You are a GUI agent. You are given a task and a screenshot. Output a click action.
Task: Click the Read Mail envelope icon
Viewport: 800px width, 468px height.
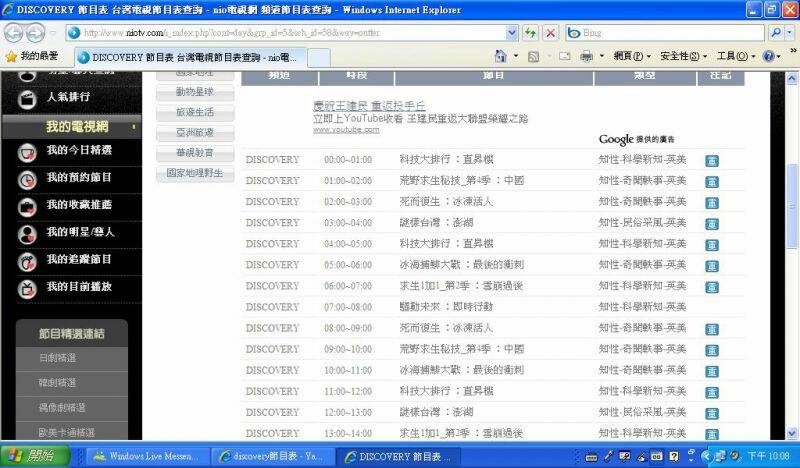pyautogui.click(x=564, y=56)
